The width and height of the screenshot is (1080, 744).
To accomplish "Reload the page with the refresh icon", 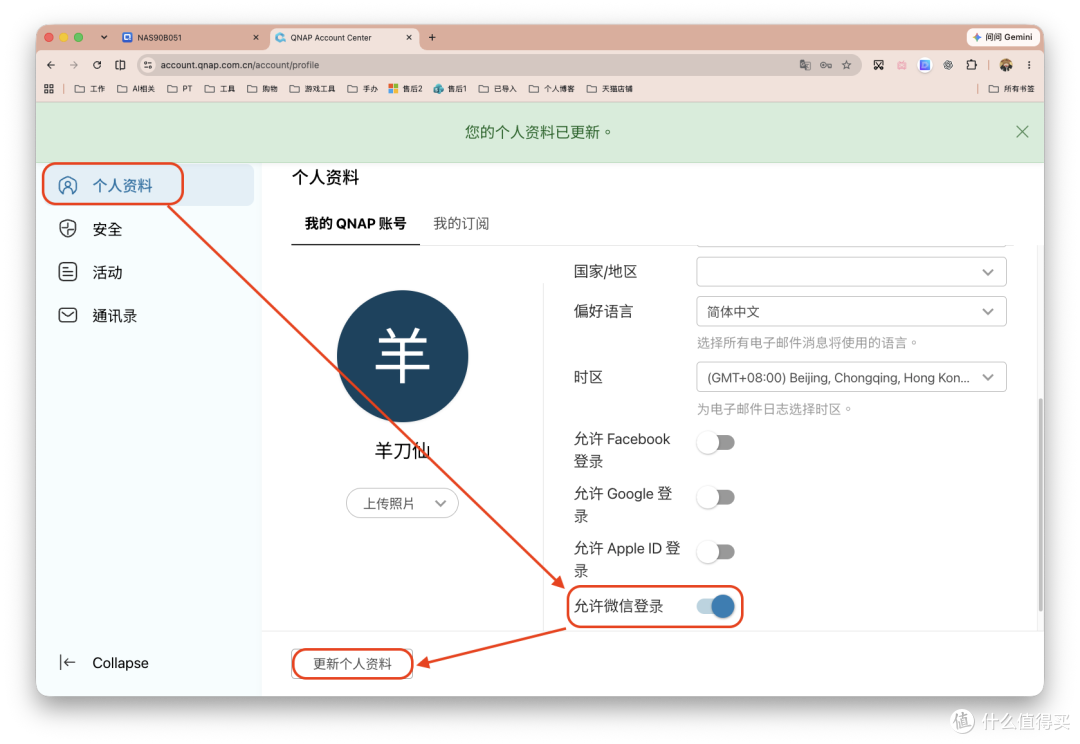I will pyautogui.click(x=97, y=65).
